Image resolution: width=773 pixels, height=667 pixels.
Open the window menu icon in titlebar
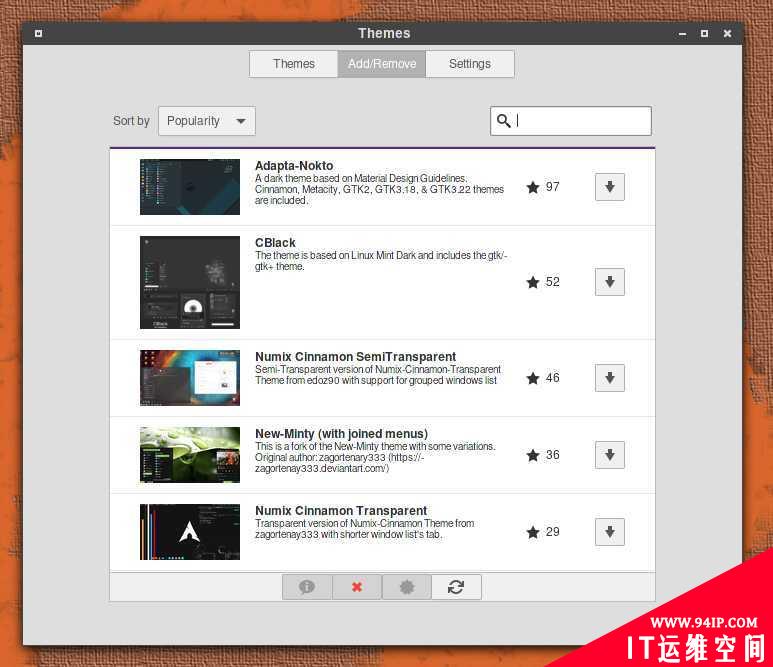[38, 34]
